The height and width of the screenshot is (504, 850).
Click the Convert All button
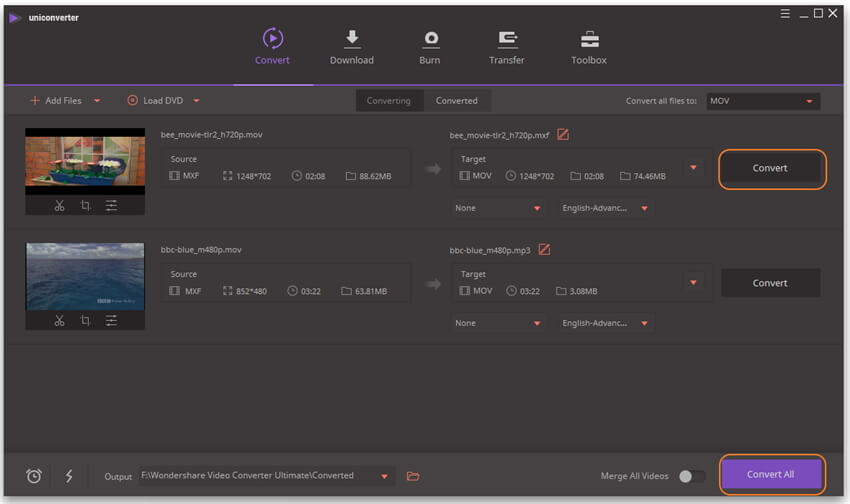coord(771,474)
